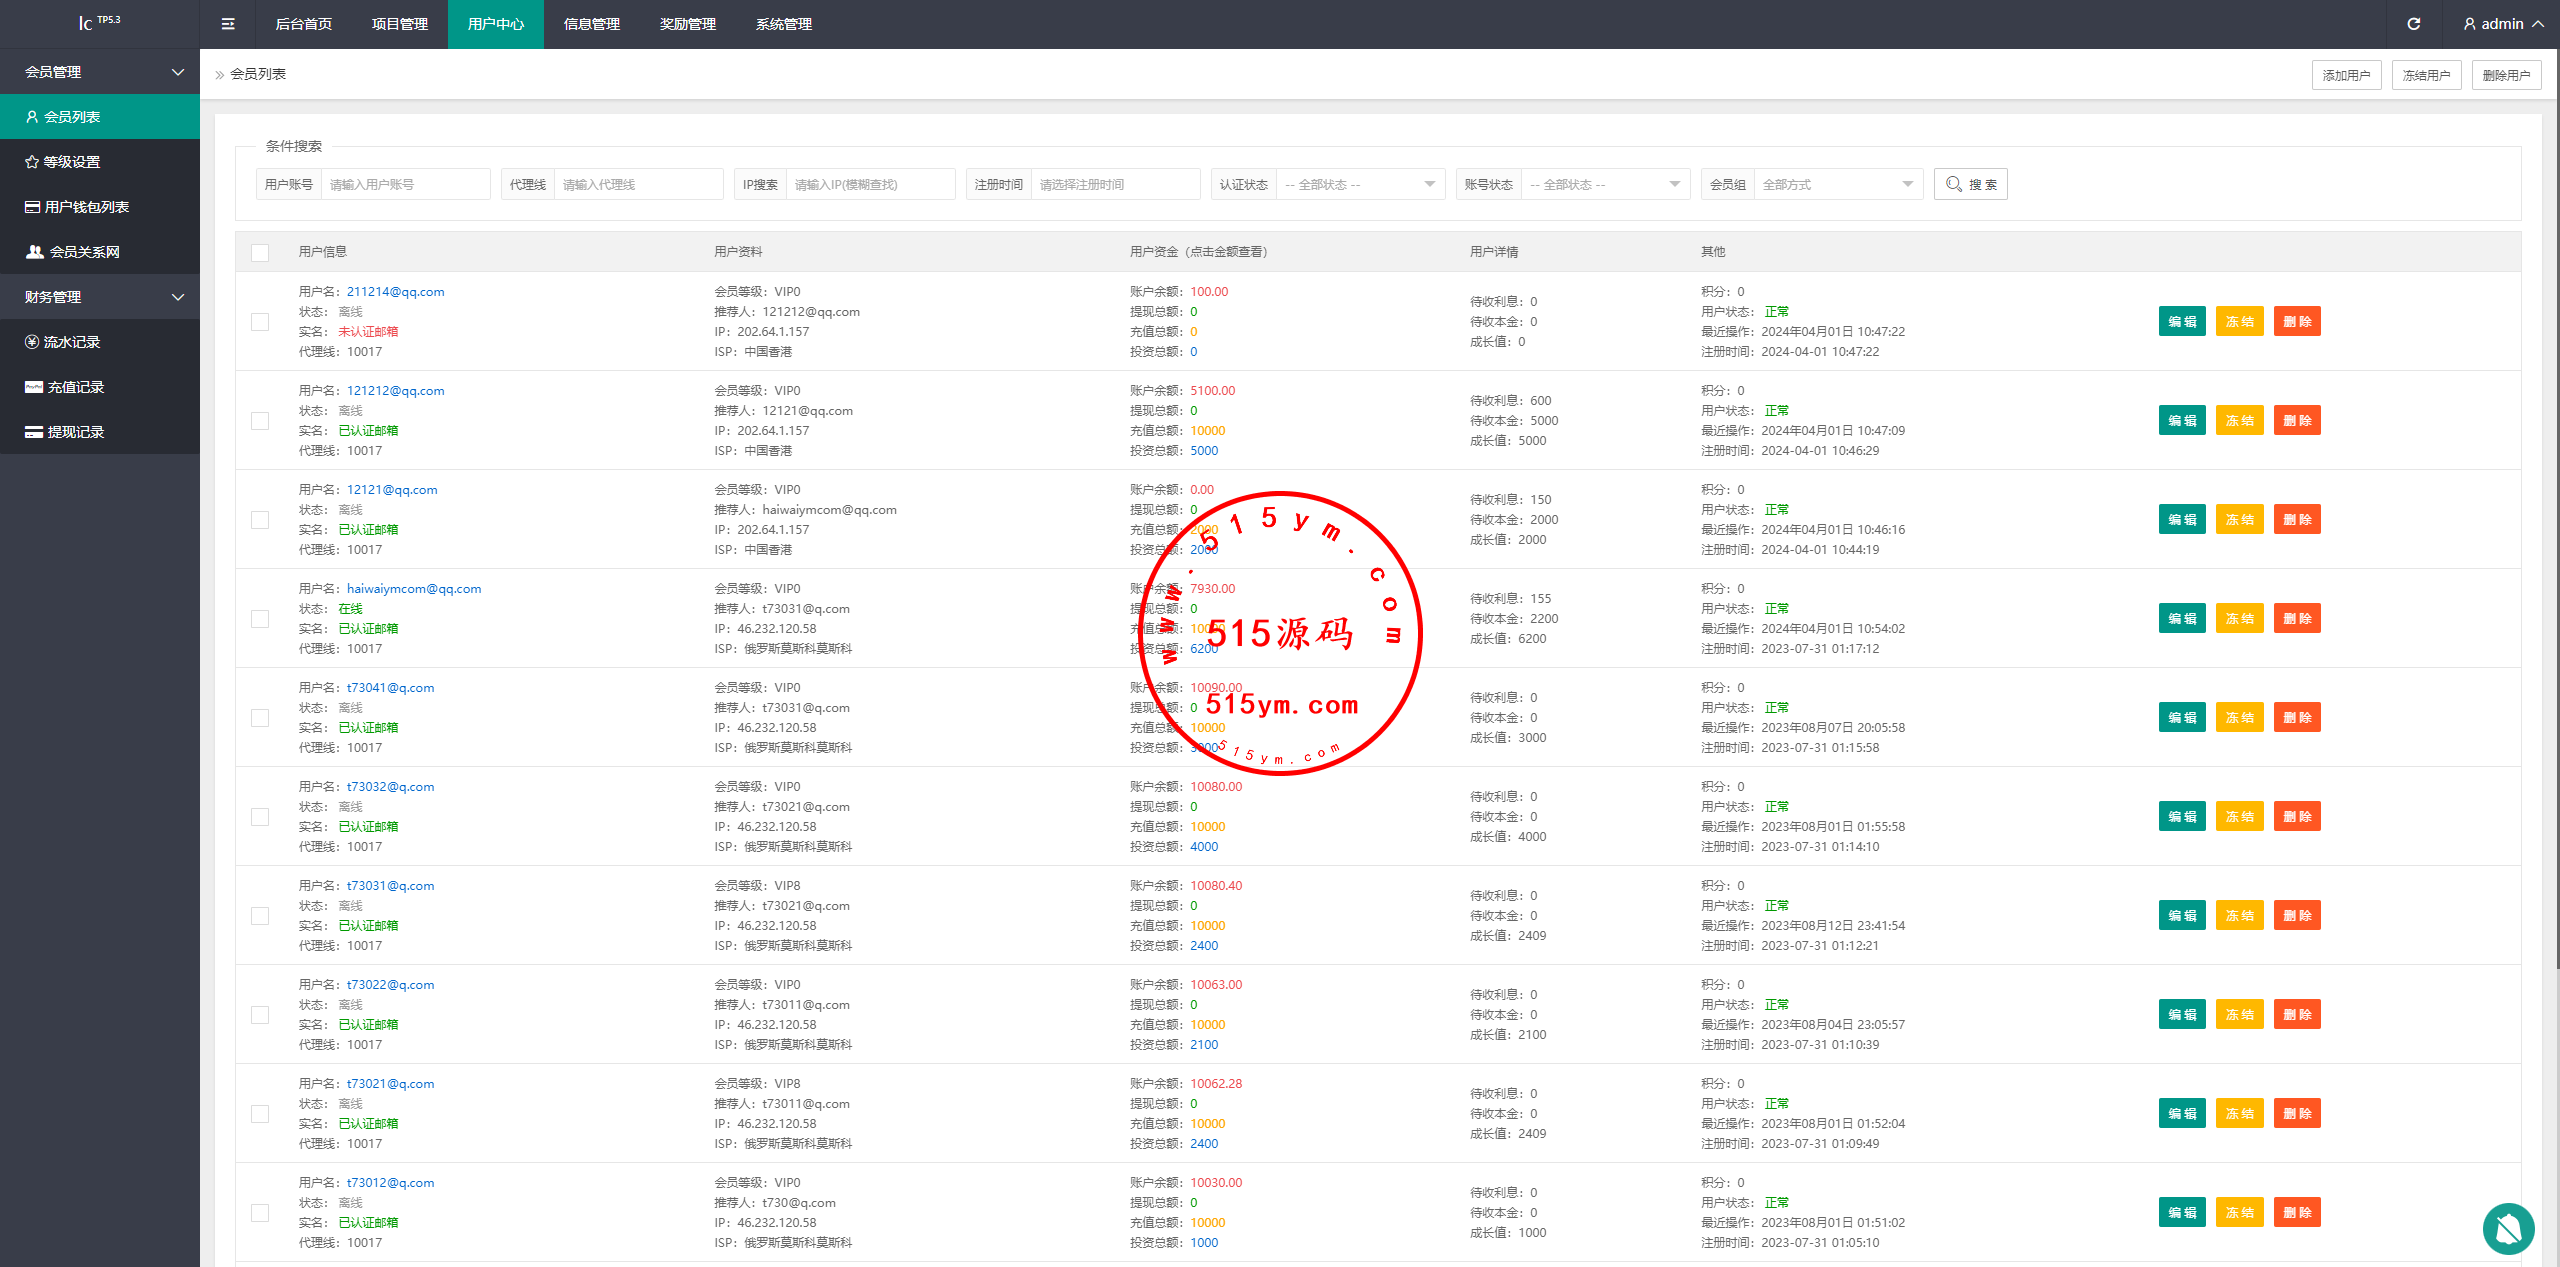
Task: Check the row checkbox for haiwaiymcom@qq.com
Action: pos(260,619)
